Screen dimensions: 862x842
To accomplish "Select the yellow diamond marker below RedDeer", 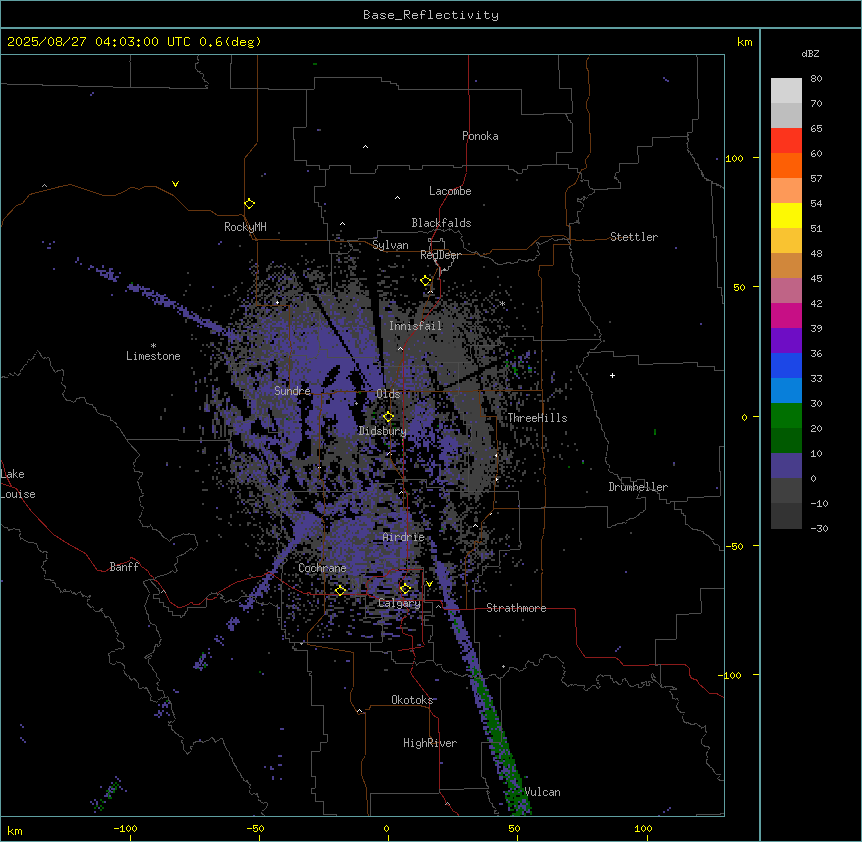I will tap(426, 281).
